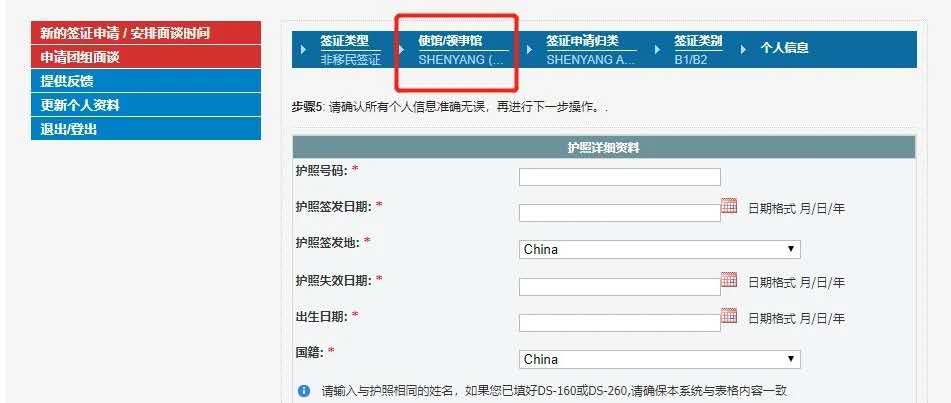Open calendar icon for 护照失效日期
The height and width of the screenshot is (403, 951).
point(728,280)
